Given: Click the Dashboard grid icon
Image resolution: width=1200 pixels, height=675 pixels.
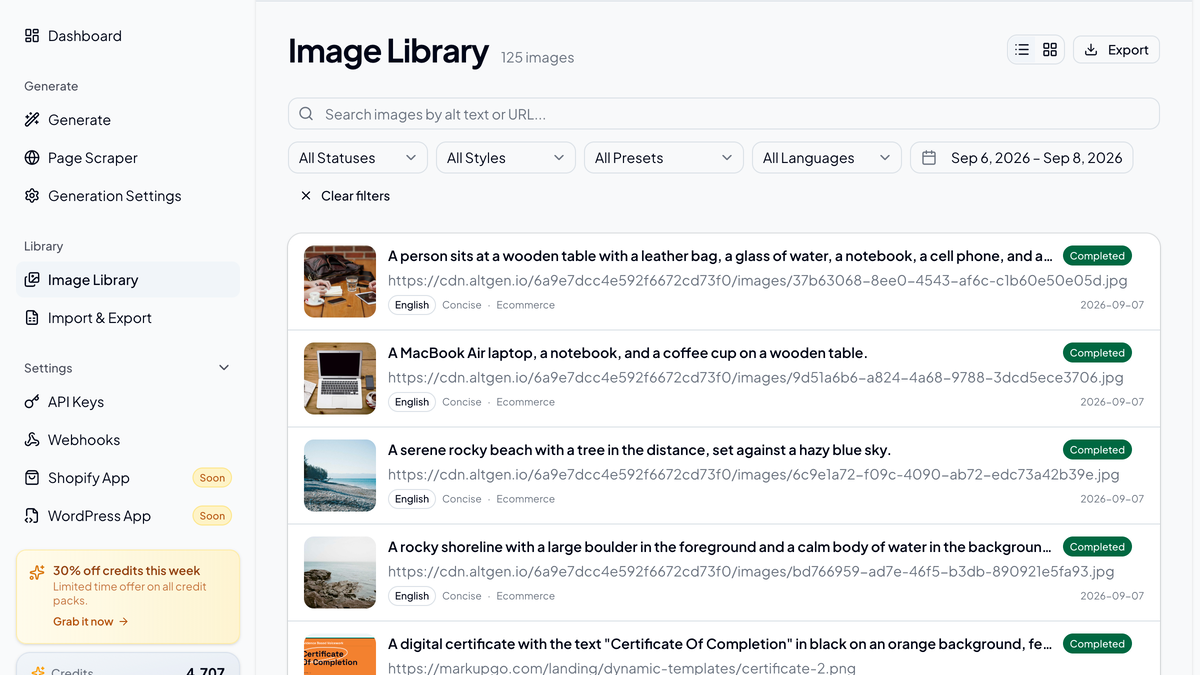Looking at the screenshot, I should point(32,36).
